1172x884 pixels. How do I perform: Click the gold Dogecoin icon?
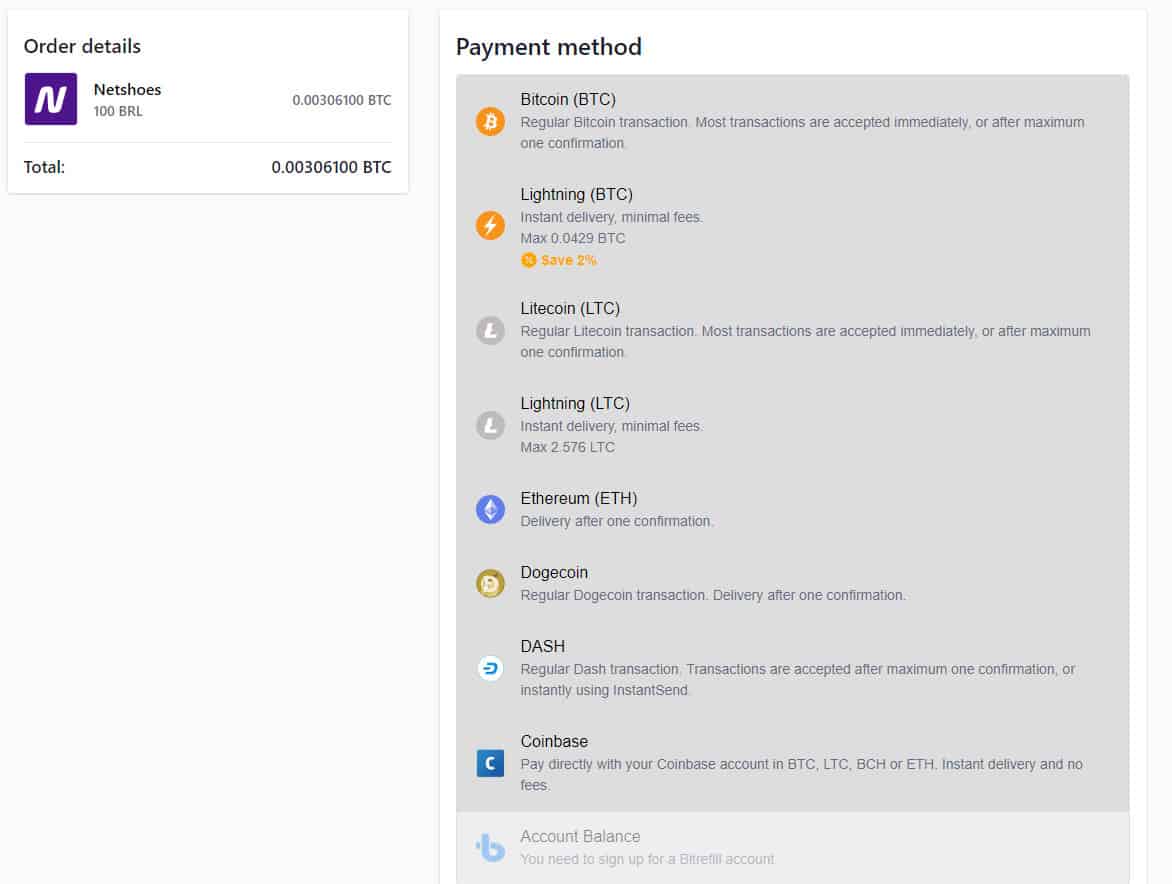coord(490,584)
